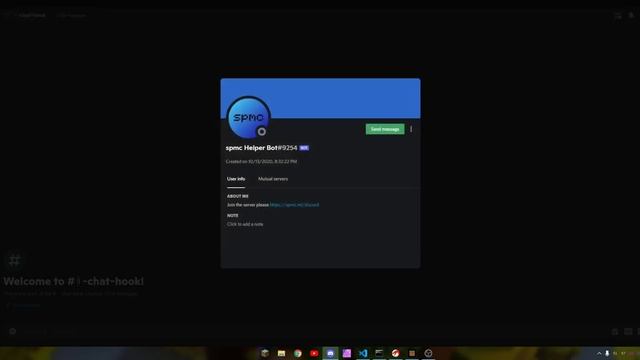Open the red YouTube taskbar icon

[x=314, y=353]
